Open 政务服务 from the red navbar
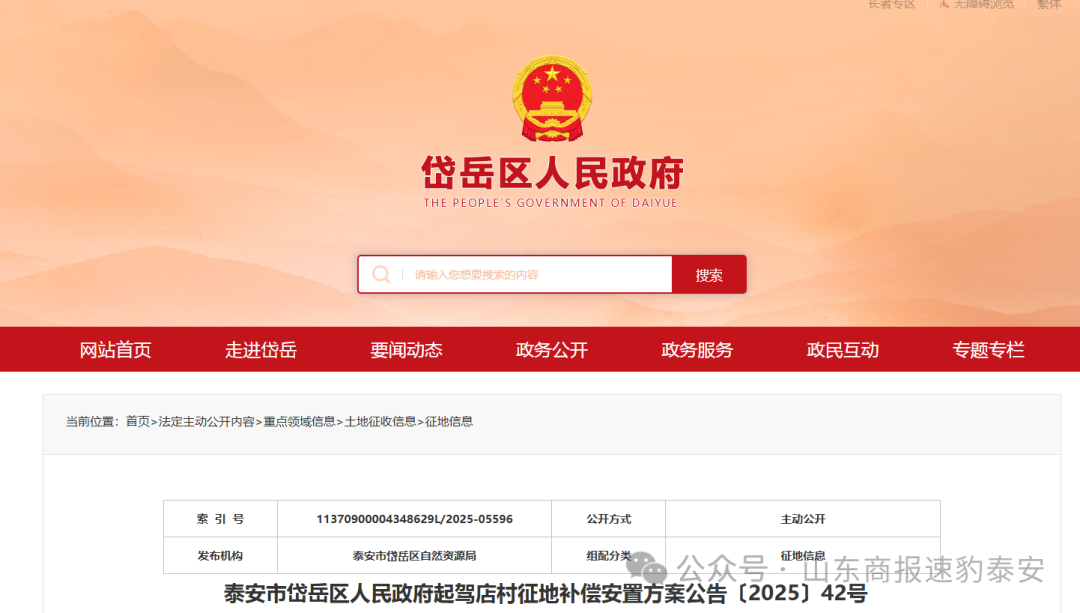This screenshot has height=613, width=1080. 697,350
